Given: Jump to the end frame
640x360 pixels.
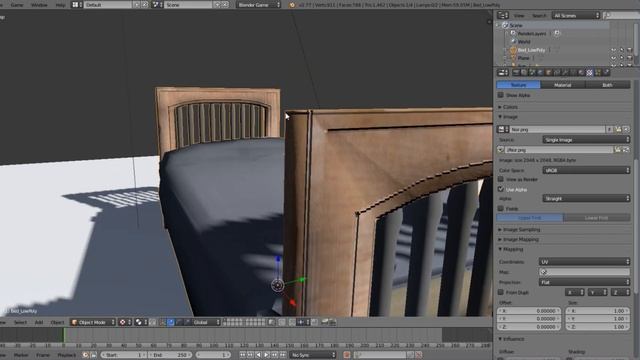Looking at the screenshot, I should click(282, 355).
